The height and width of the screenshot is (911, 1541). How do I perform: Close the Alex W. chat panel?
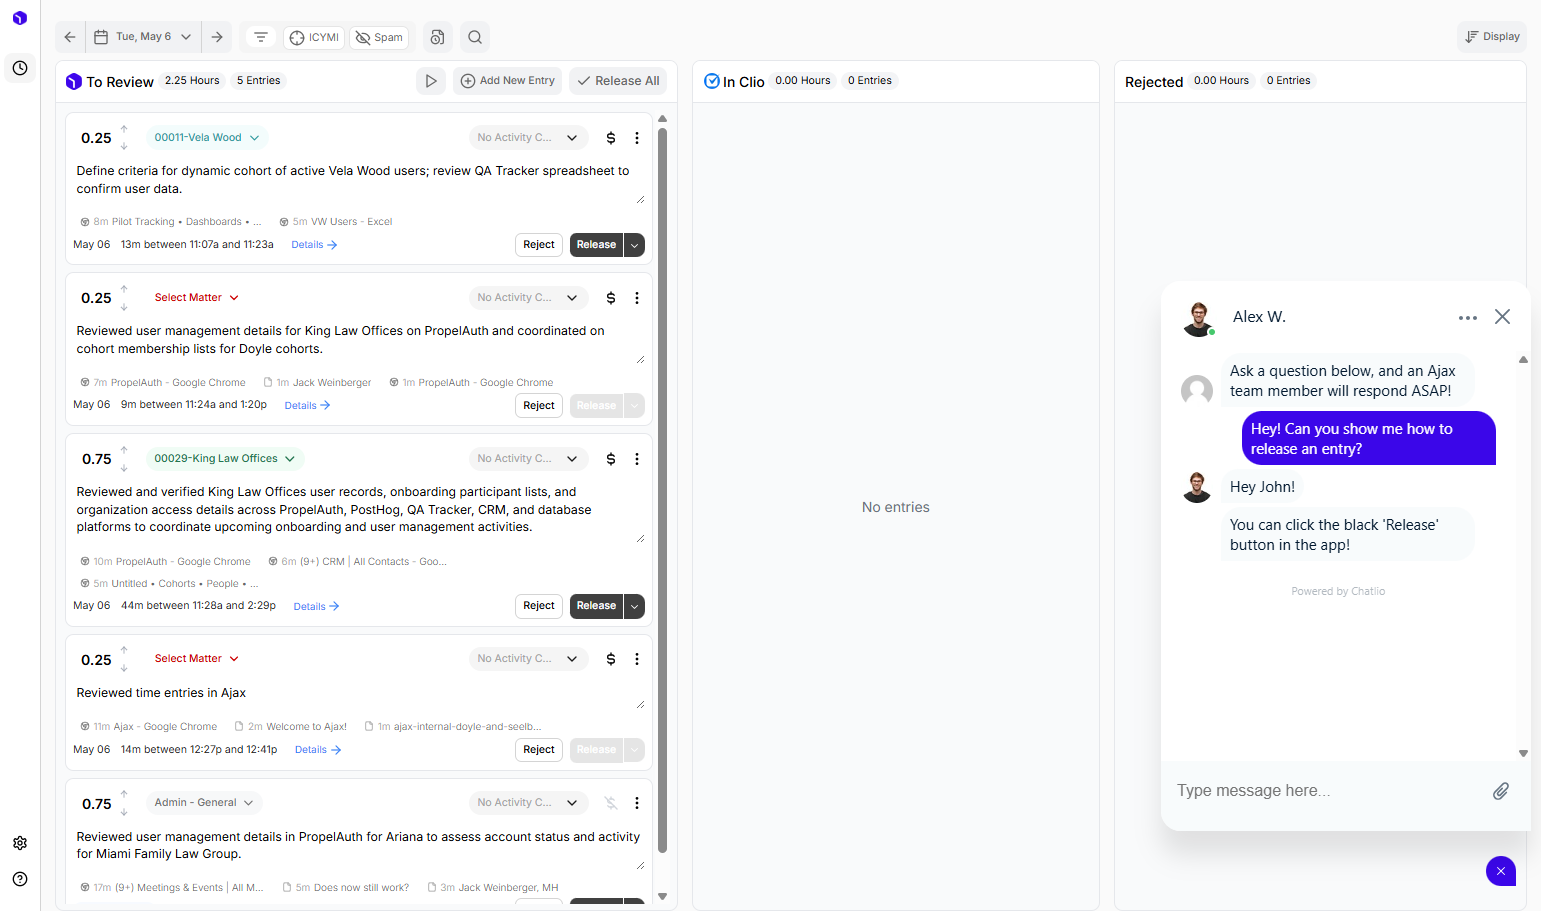click(1502, 317)
